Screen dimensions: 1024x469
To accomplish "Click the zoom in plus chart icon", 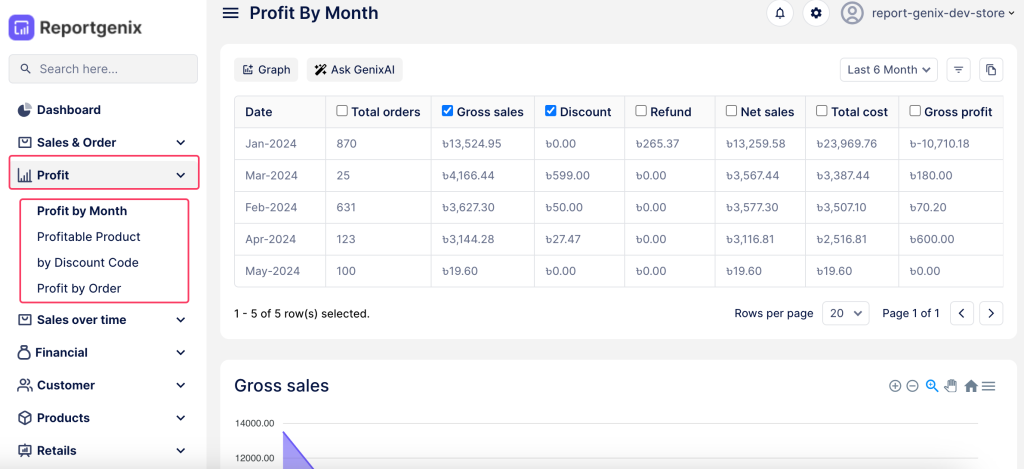I will click(895, 386).
